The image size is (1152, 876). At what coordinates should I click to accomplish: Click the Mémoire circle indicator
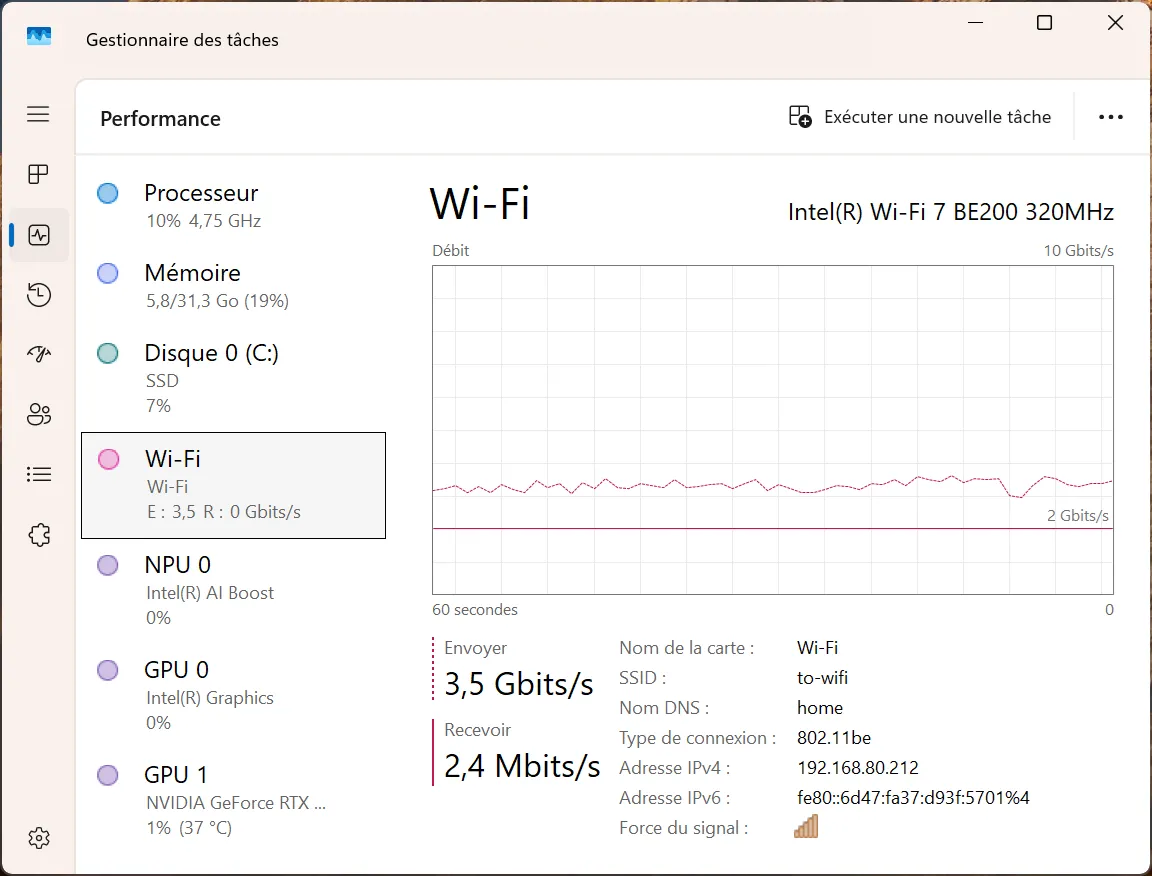click(108, 273)
